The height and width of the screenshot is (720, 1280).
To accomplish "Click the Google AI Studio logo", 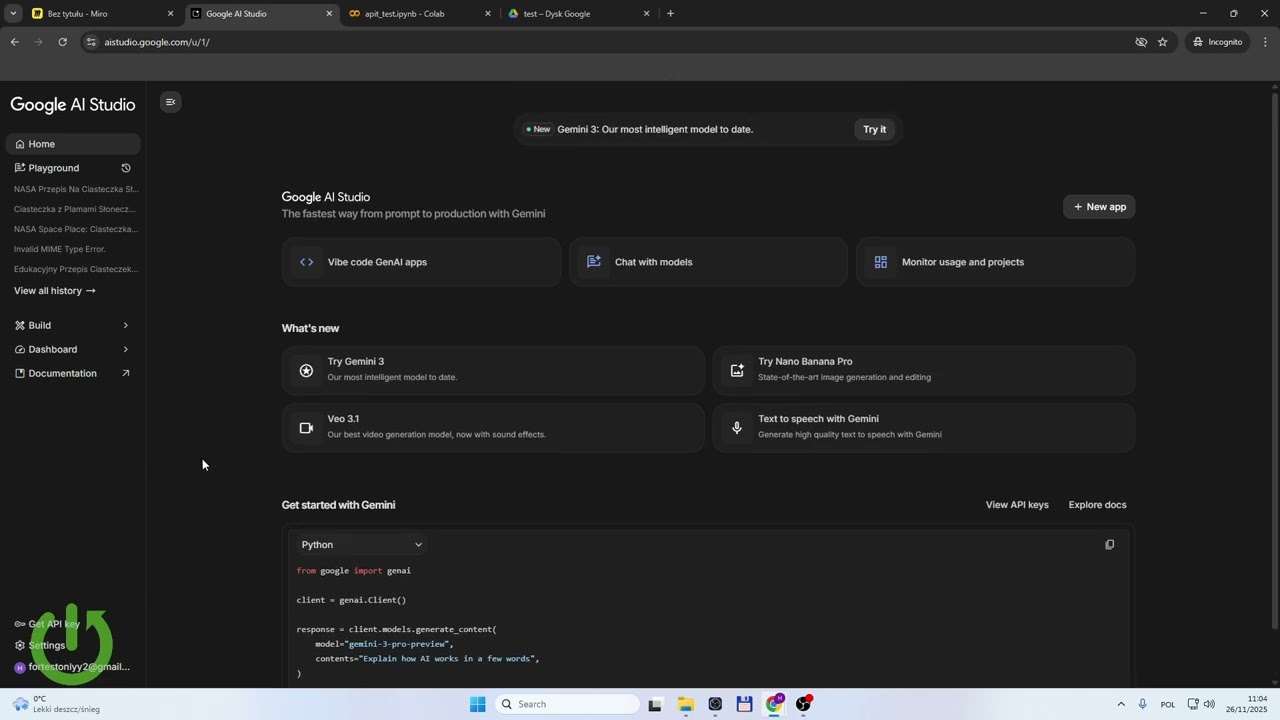I will pyautogui.click(x=72, y=104).
